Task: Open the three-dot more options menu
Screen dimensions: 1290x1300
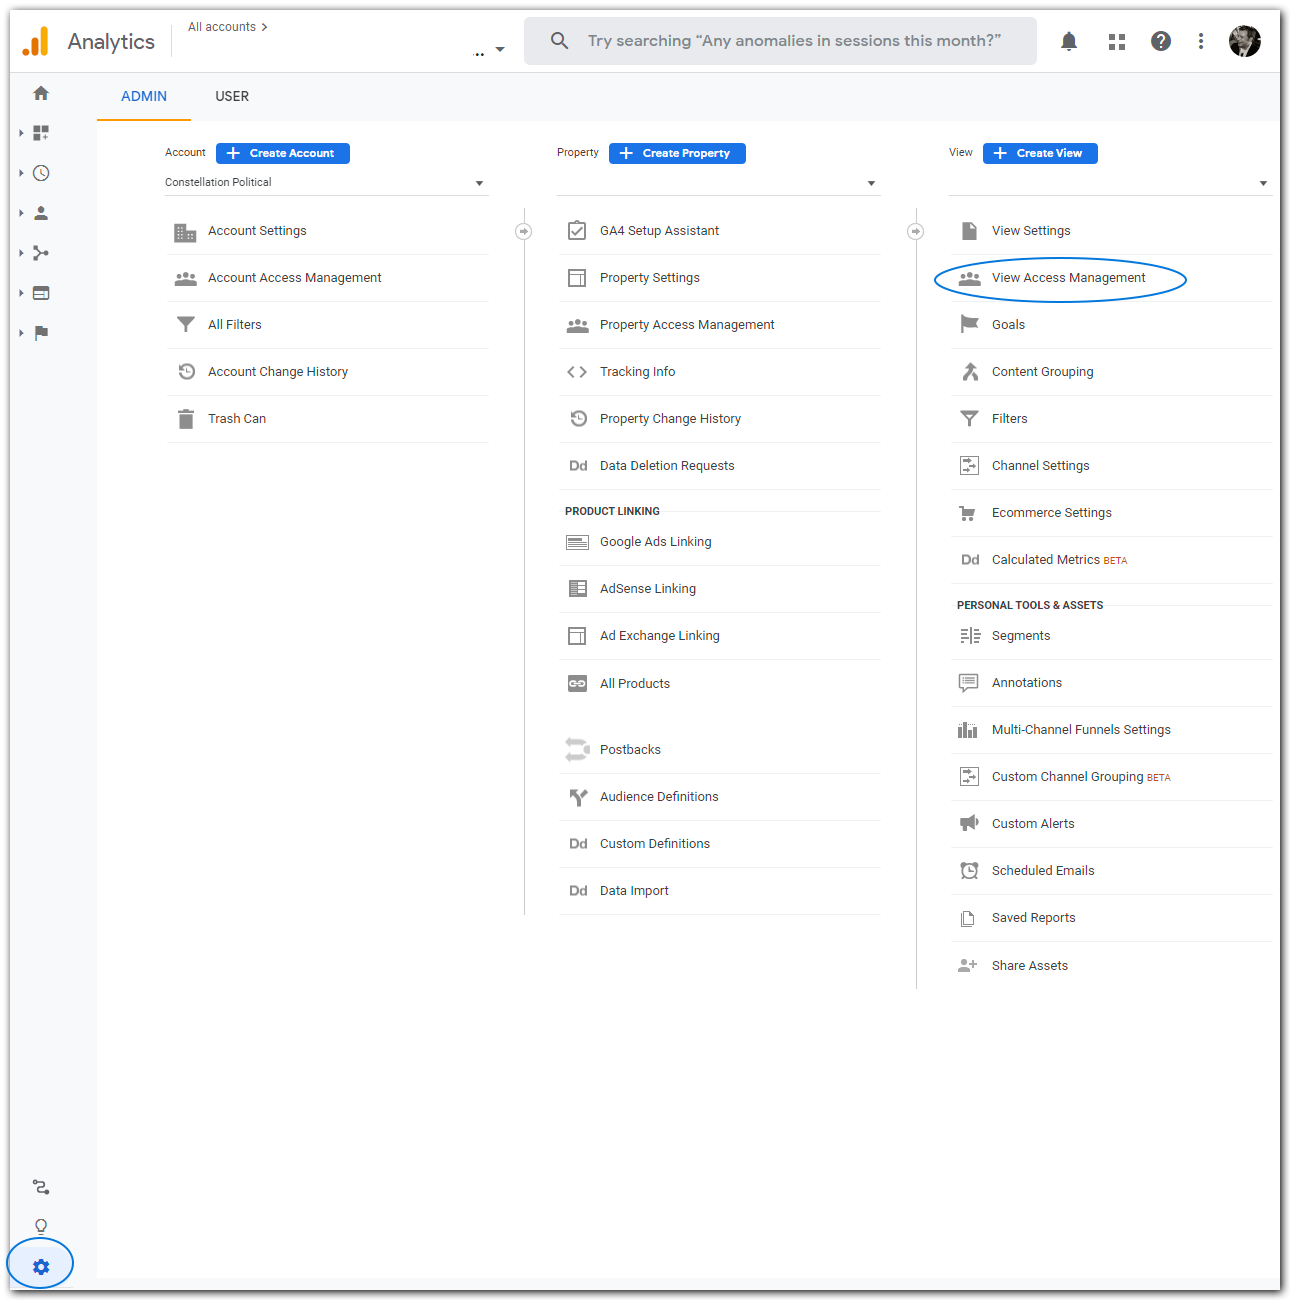Action: coord(1201,41)
